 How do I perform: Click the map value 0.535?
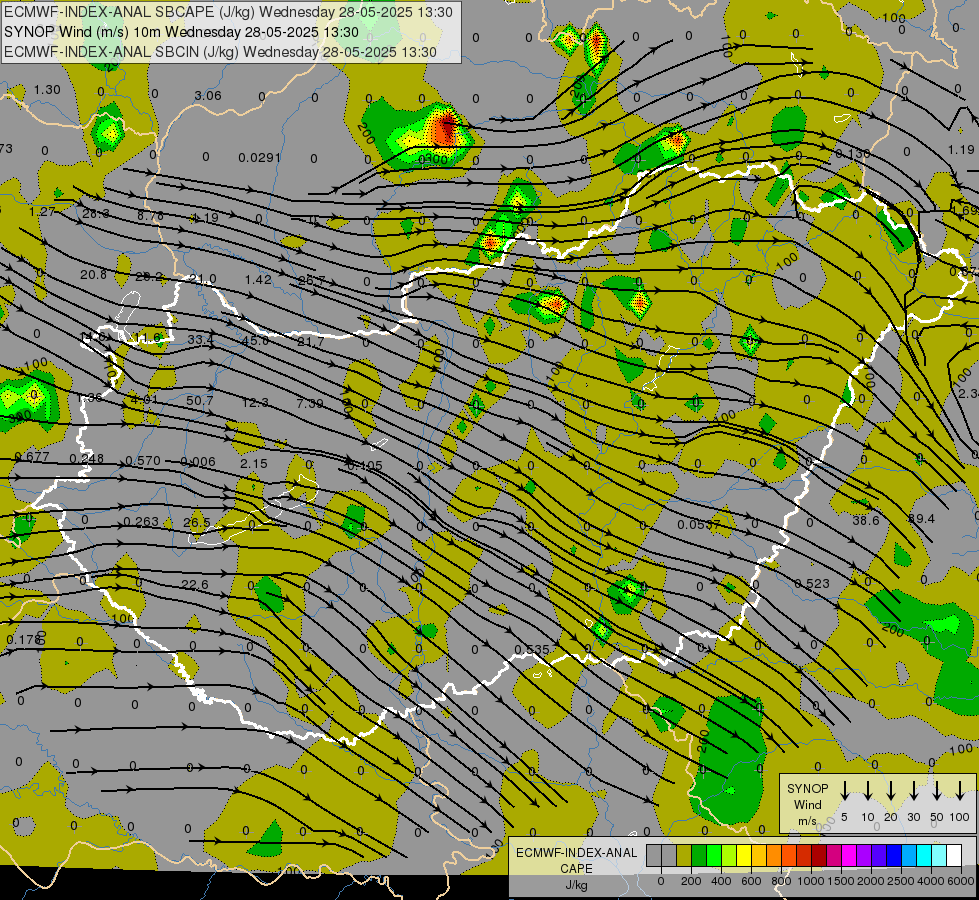[x=532, y=650]
